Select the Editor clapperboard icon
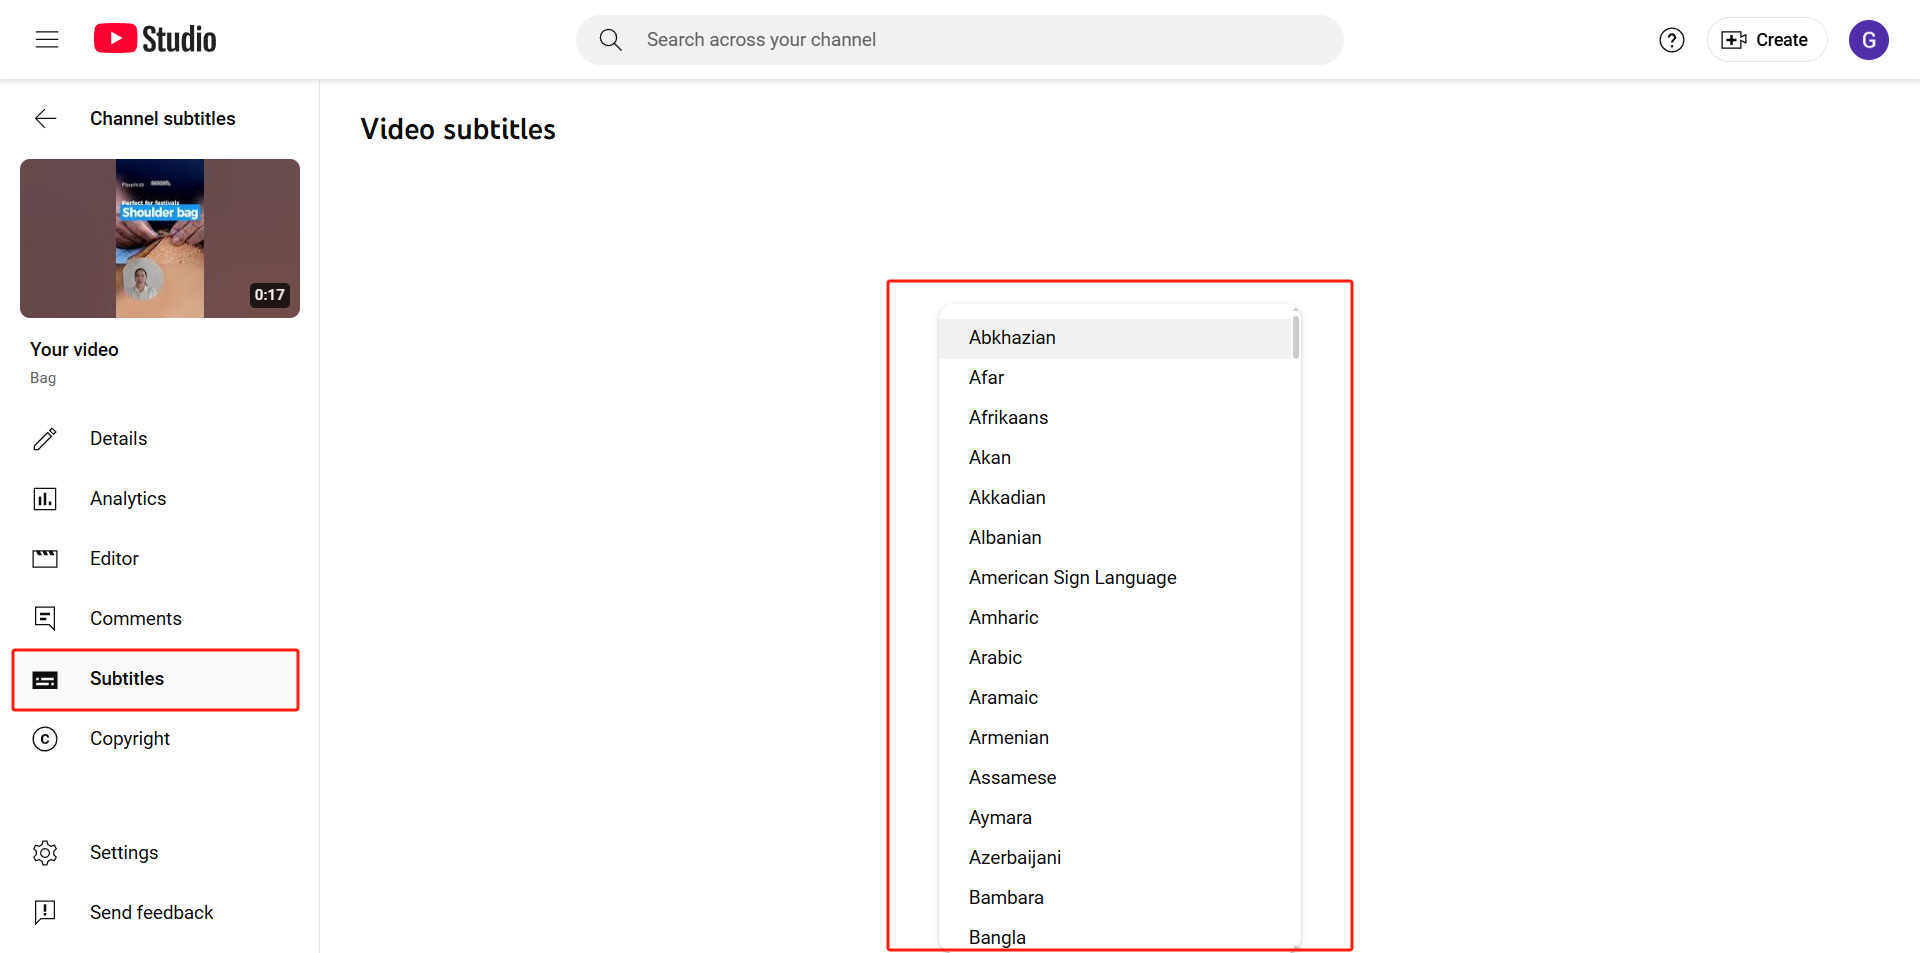Screen dimensions: 1920x953 (45, 558)
